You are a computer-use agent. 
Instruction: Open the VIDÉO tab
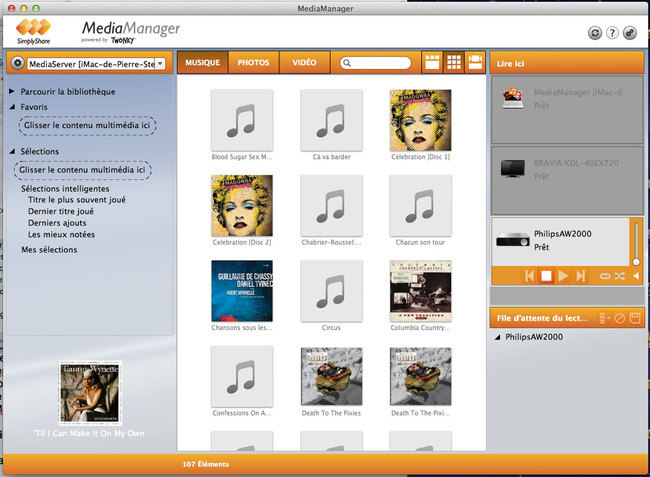pos(305,63)
